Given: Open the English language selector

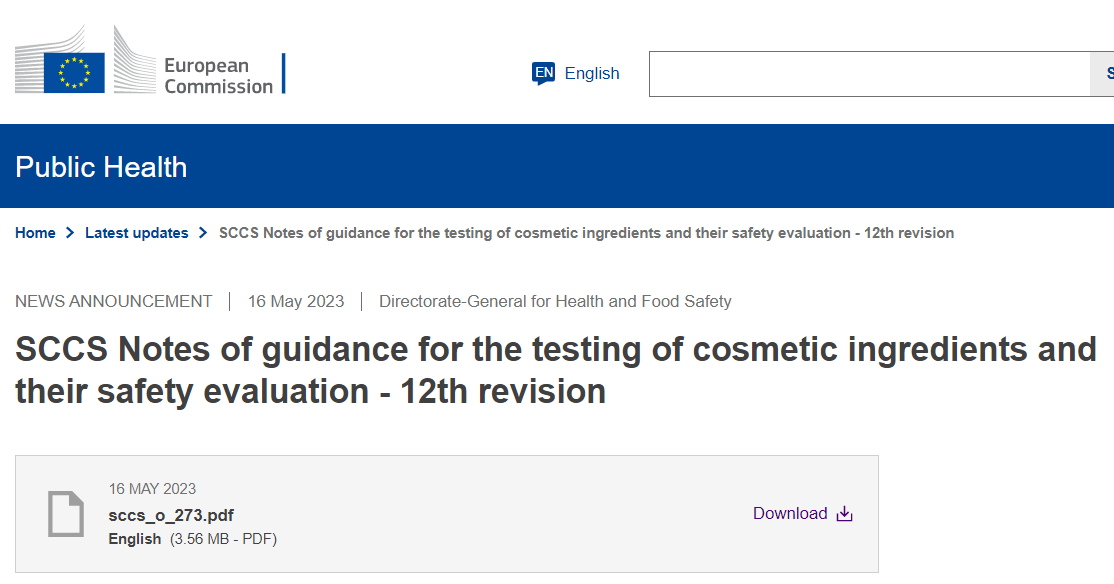Looking at the screenshot, I should [591, 73].
